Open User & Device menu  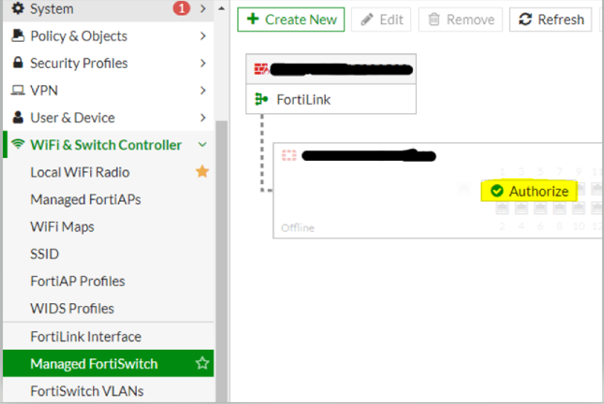pyautogui.click(x=108, y=118)
